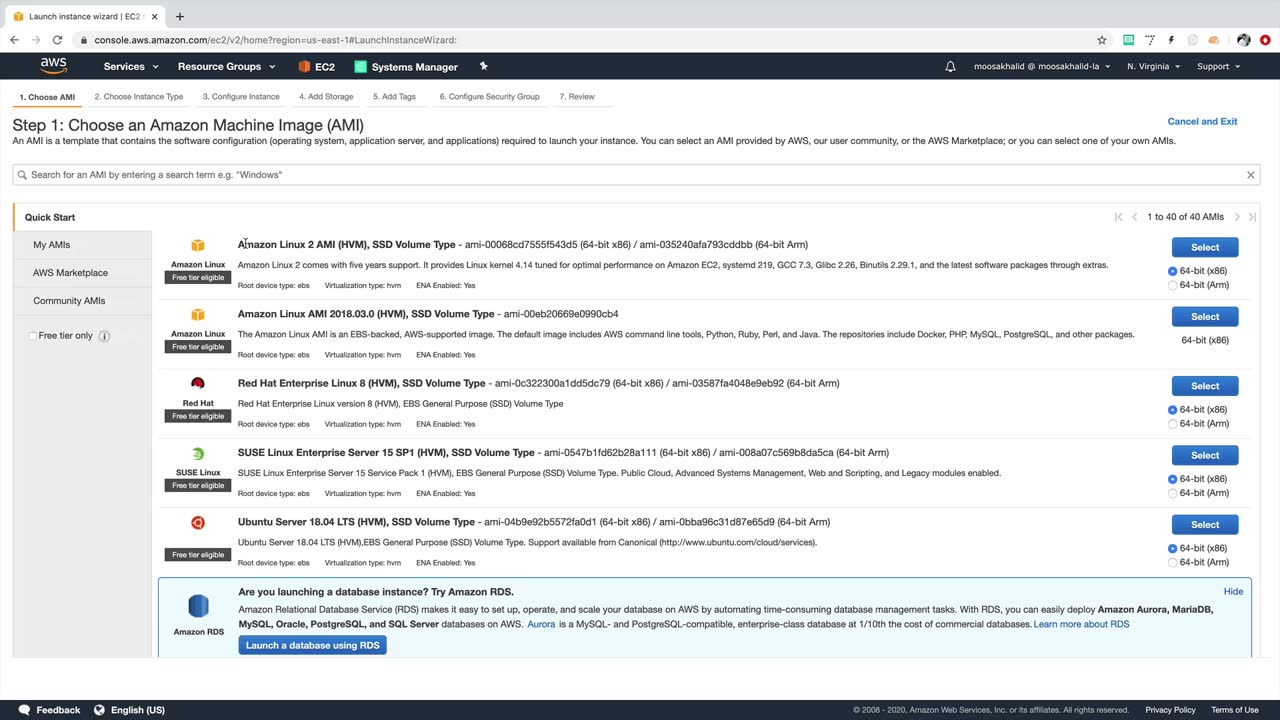Expand the Resource Groups menu
This screenshot has width=1280, height=720.
tap(226, 67)
